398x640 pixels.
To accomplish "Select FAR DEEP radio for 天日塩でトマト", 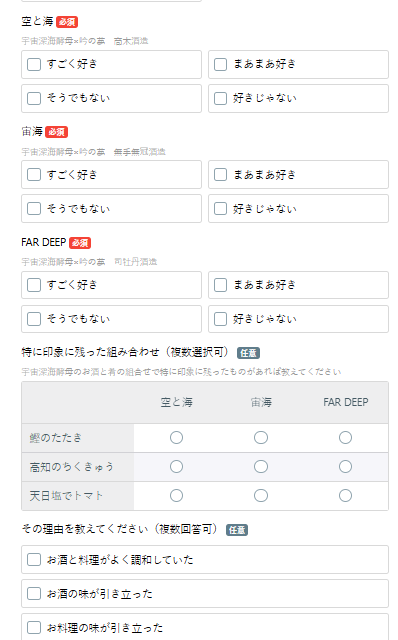I will point(345,496).
